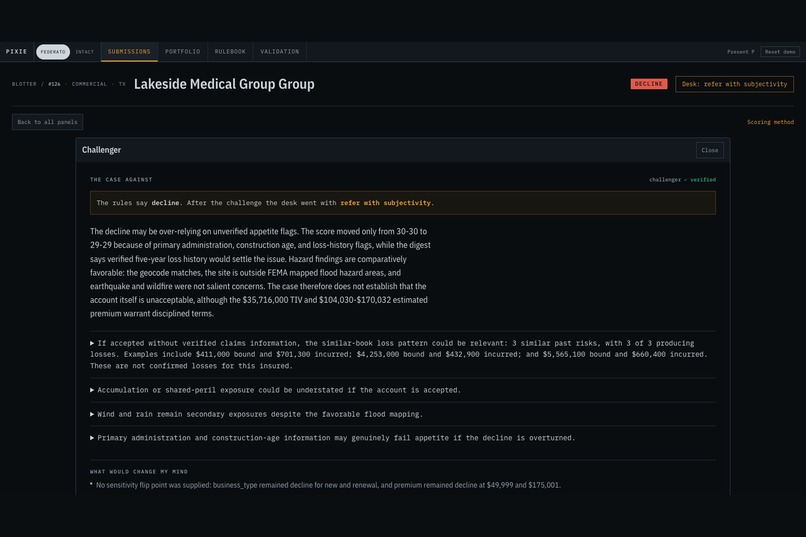
Task: Click the No sensitivity flip point bullet
Action: (x=328, y=485)
